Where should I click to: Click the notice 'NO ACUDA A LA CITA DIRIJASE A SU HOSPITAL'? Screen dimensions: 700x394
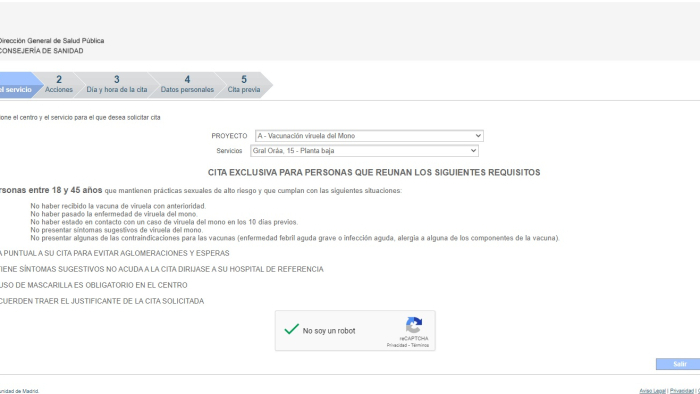pyautogui.click(x=161, y=269)
